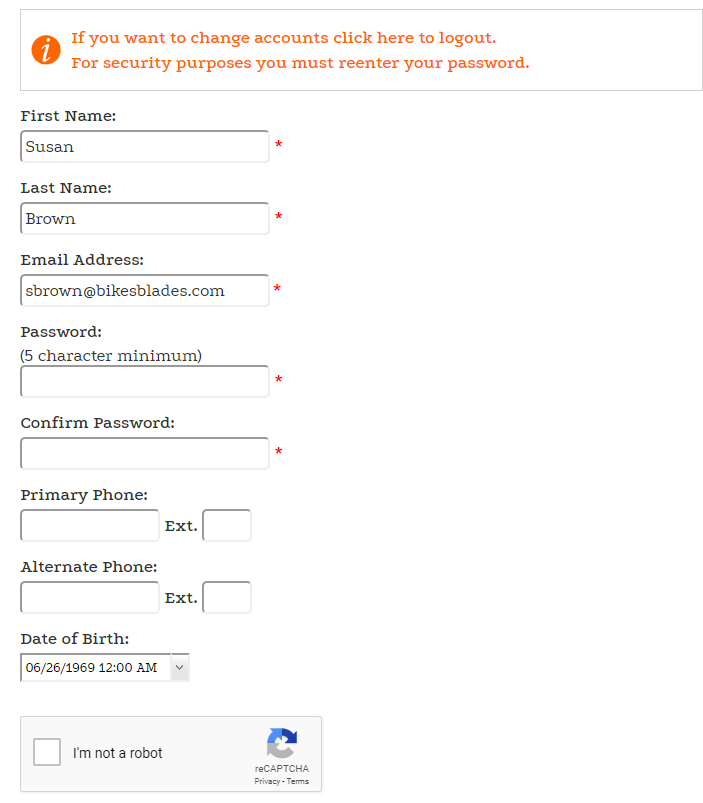Click the Primary Phone number field
The image size is (703, 803).
[90, 525]
